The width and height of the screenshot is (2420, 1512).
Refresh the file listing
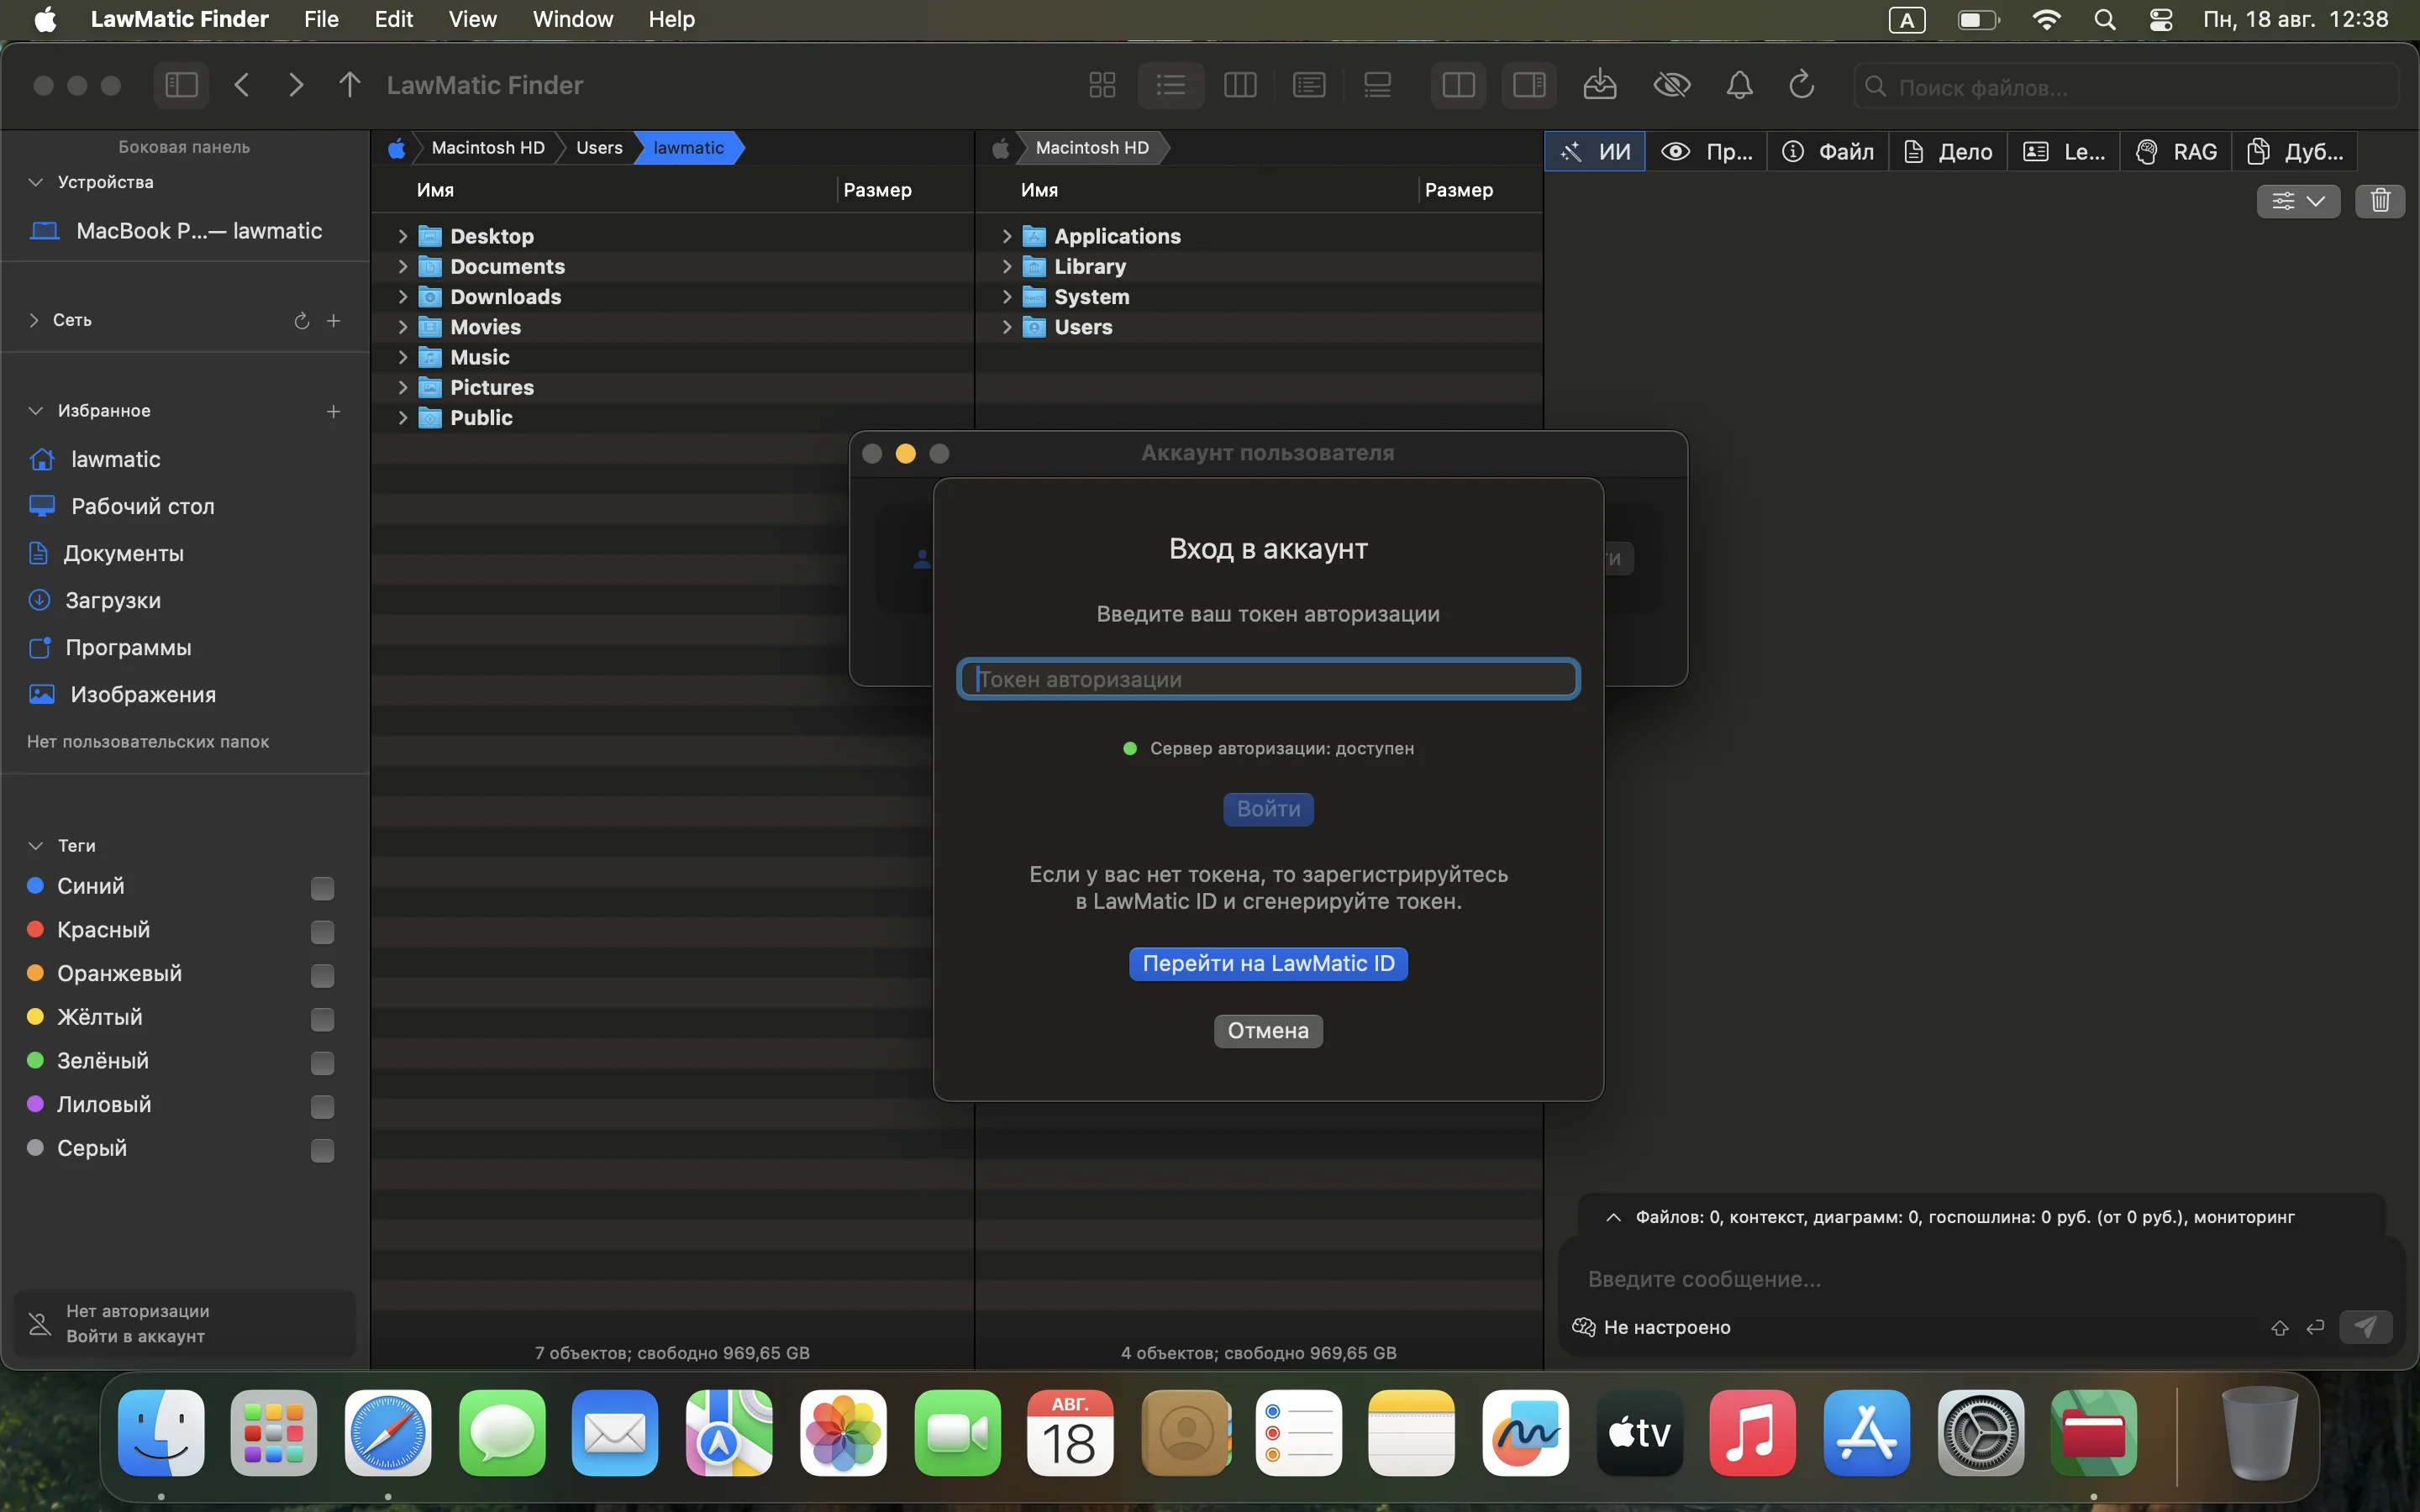[x=1802, y=85]
